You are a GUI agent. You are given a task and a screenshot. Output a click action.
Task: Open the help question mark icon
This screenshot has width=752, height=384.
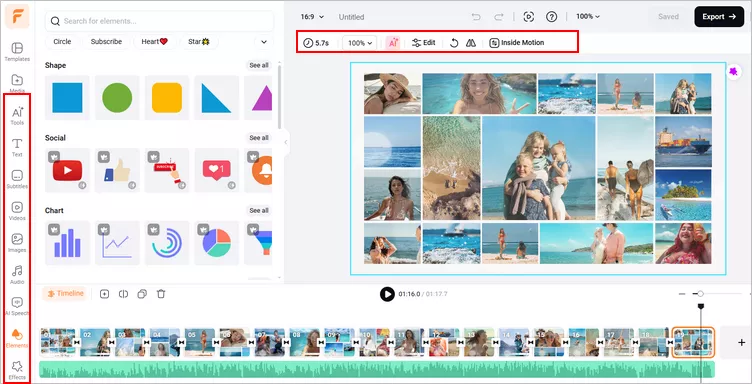[552, 17]
